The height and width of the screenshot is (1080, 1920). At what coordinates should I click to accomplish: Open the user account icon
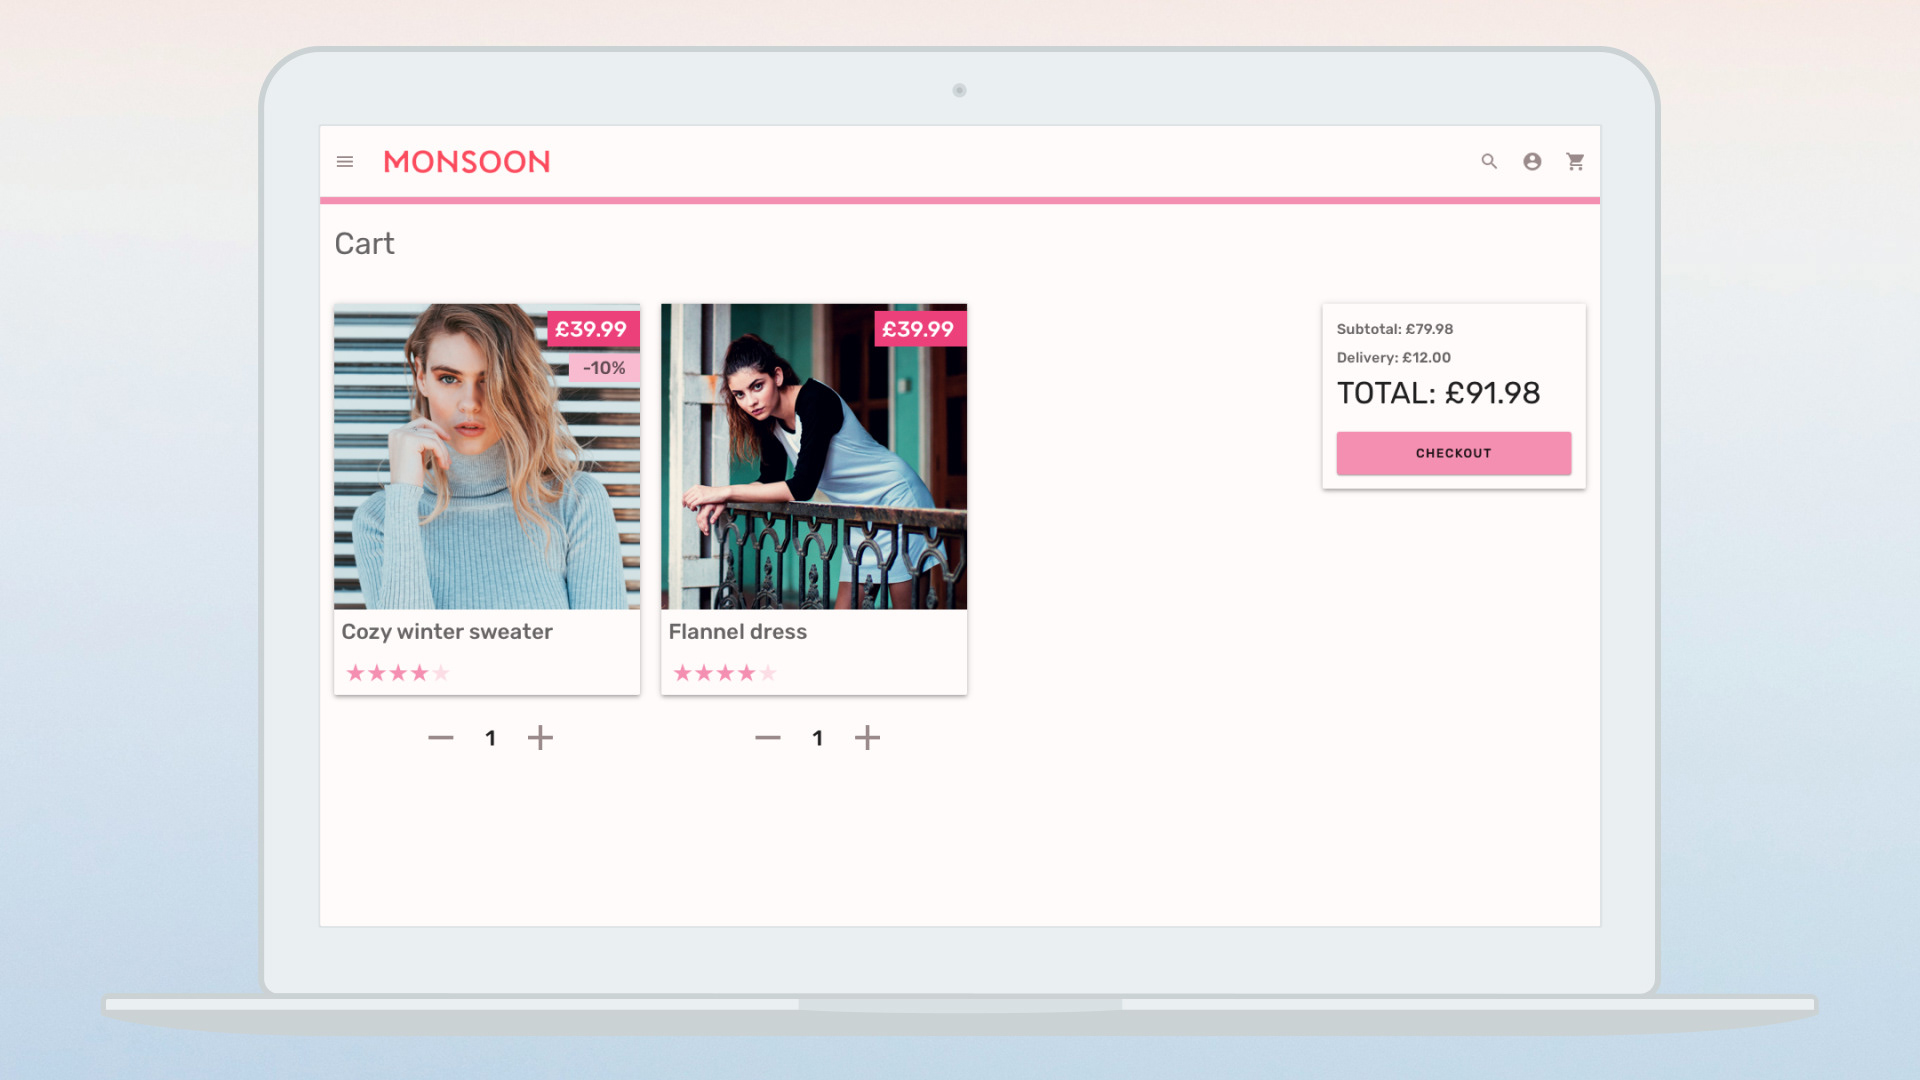[x=1532, y=162]
